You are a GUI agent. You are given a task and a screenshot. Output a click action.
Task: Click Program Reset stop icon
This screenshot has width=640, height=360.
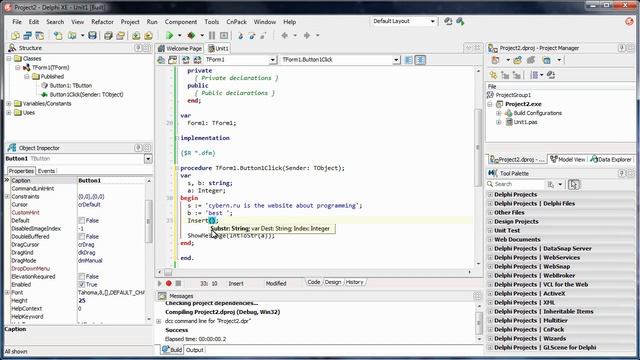224,36
